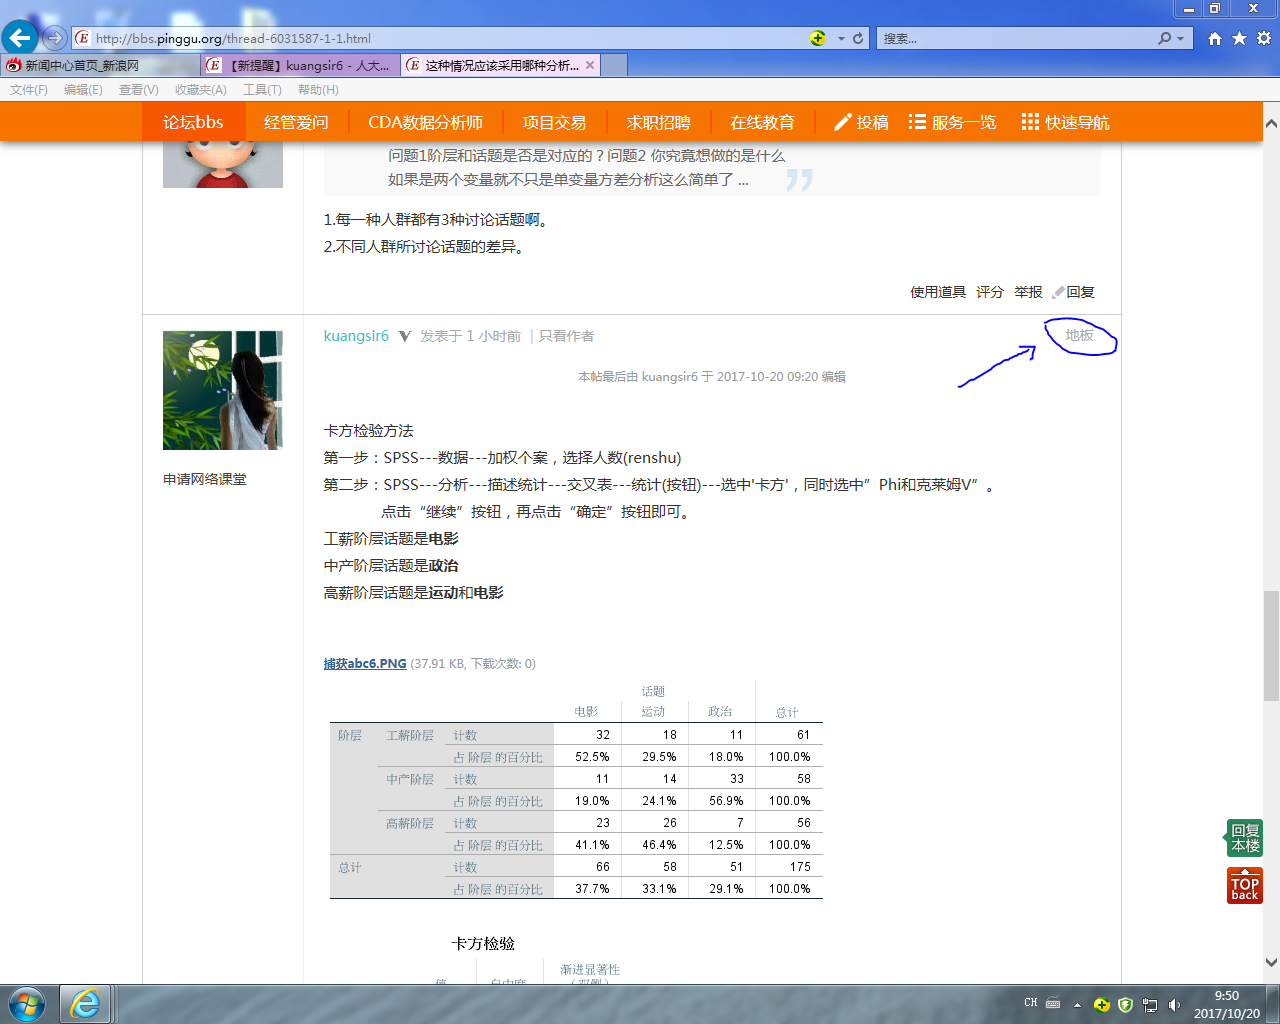Screen dimensions: 1280x1024
Task: Open the 帮助(H) menu
Action: 318,89
